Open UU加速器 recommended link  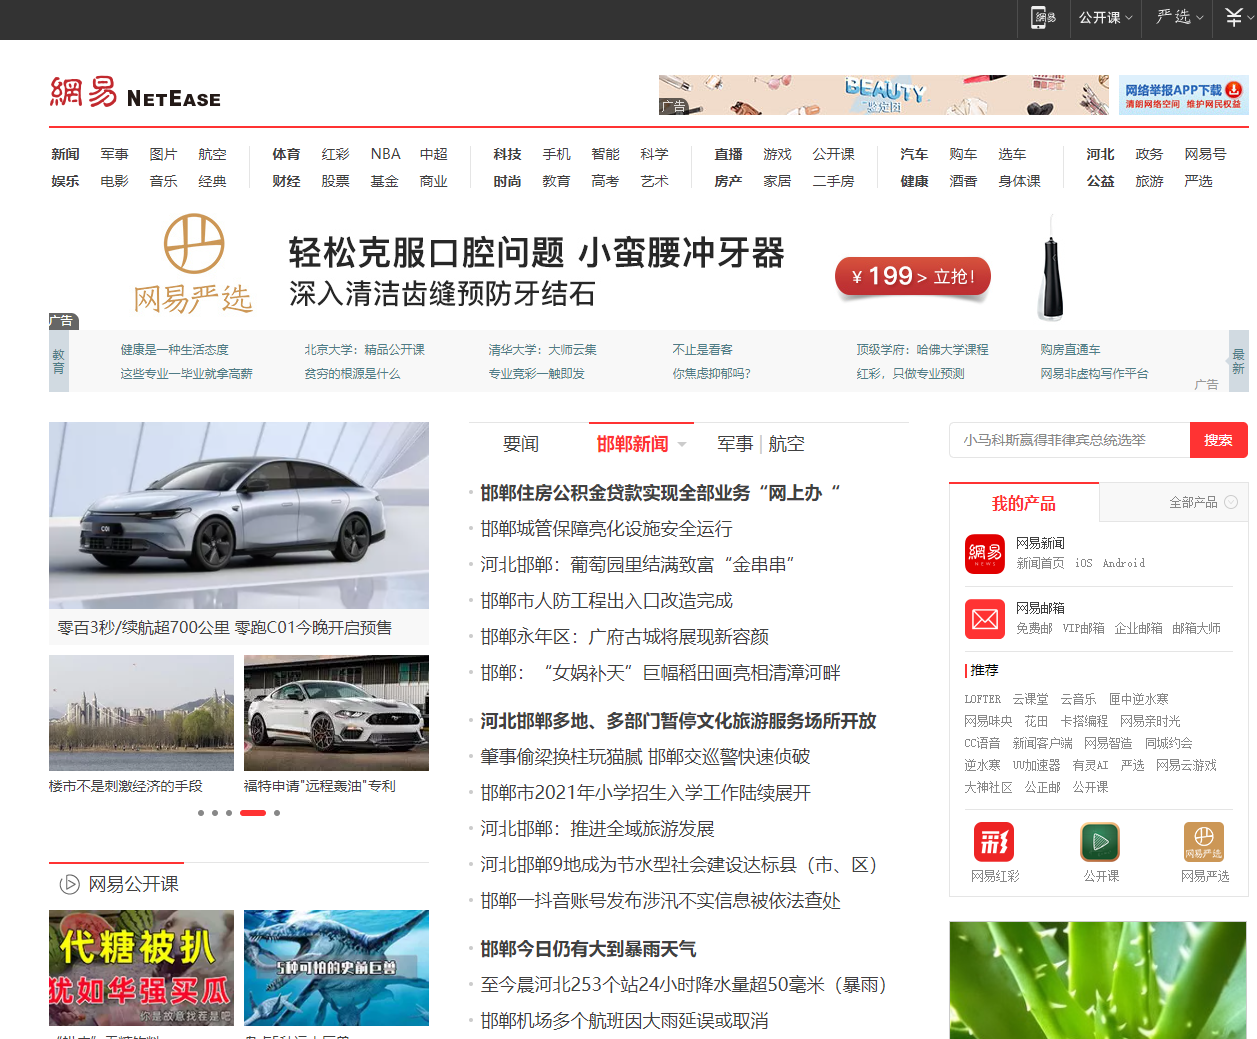[x=1036, y=766]
